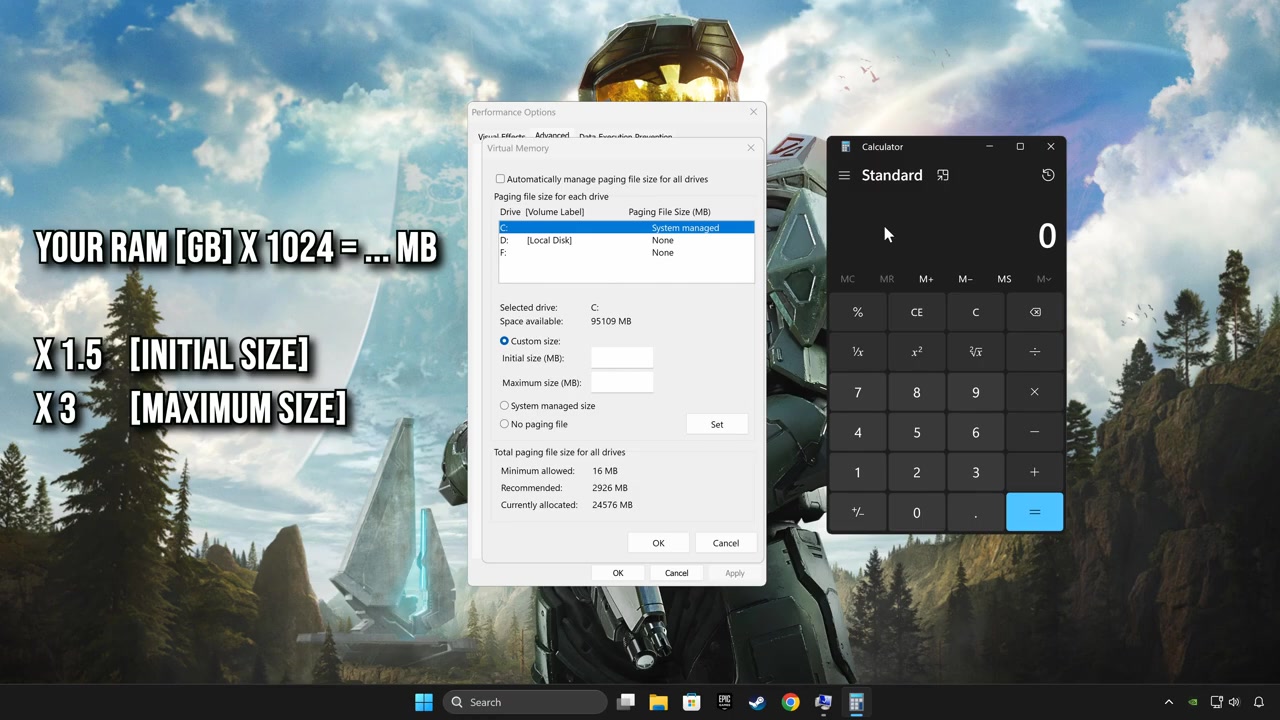The height and width of the screenshot is (720, 1280).
Task: Click number 7 on Calculator
Action: click(858, 392)
